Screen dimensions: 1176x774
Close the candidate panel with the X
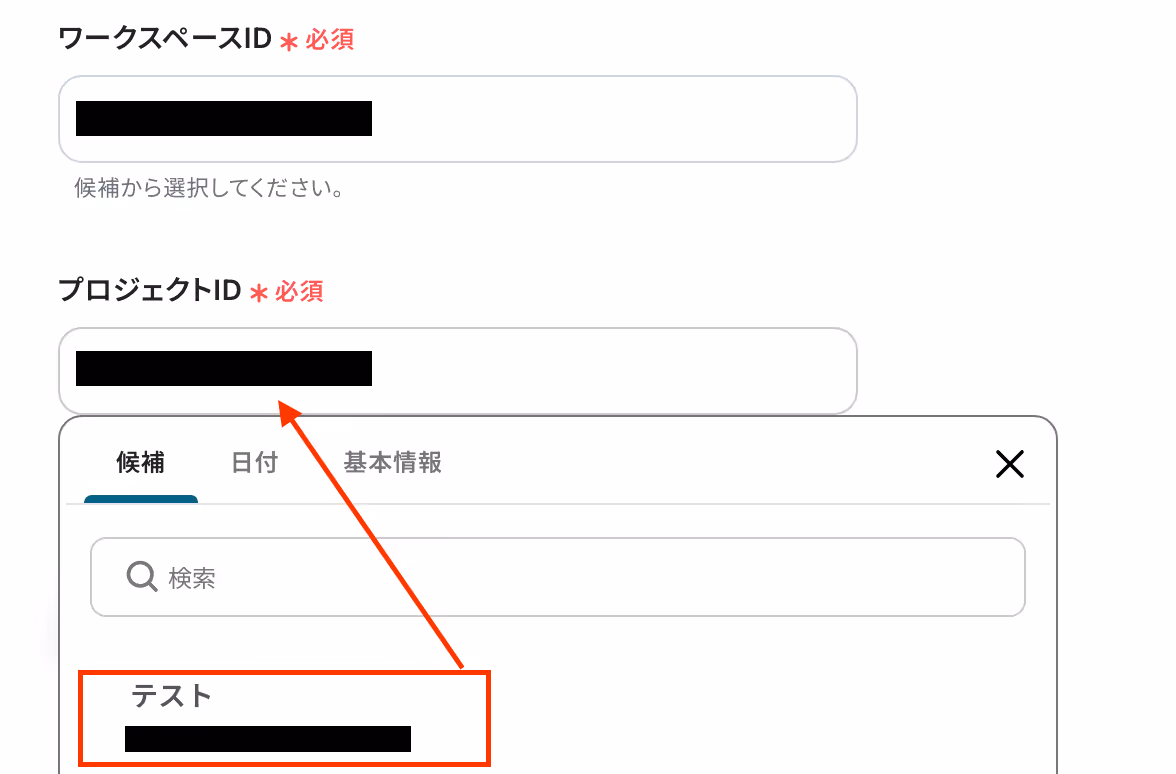coord(1010,464)
